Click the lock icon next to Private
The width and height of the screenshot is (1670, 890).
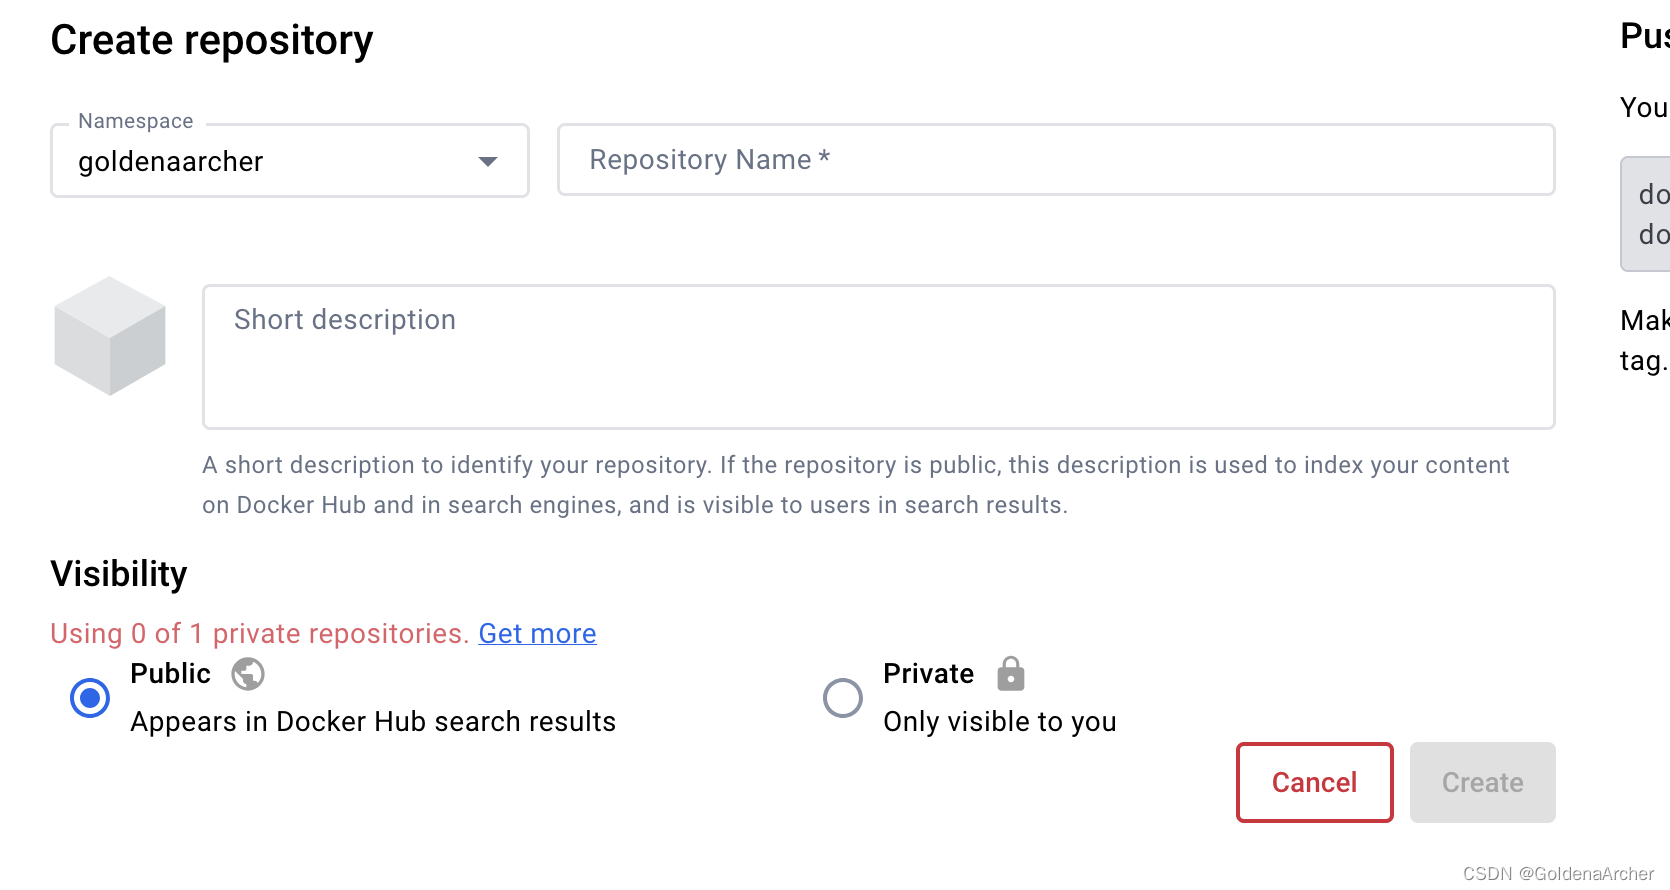(x=1011, y=674)
